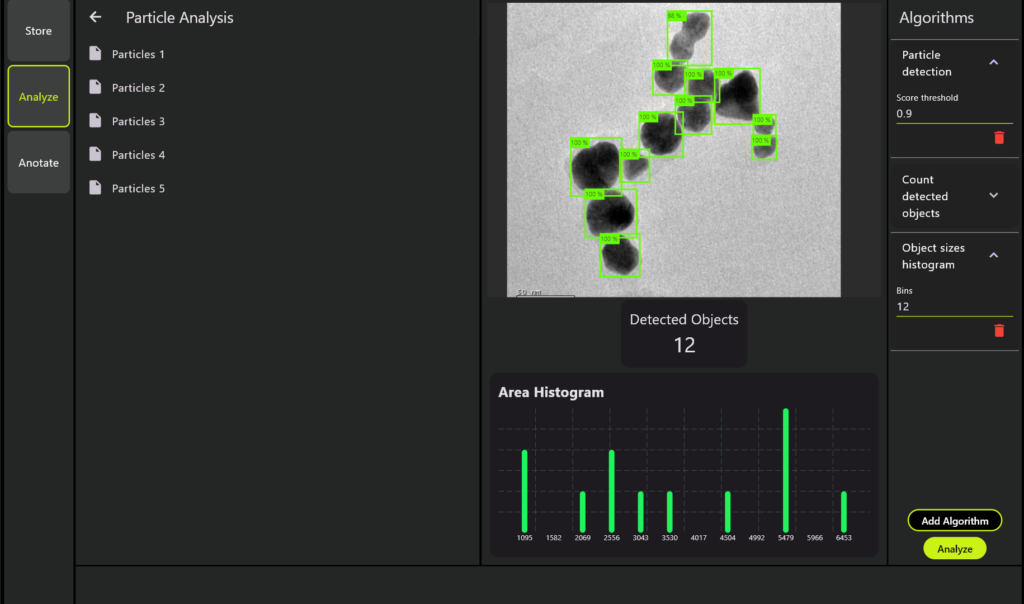Click the tallest histogram bar at 5479
1024x604 pixels.
point(785,470)
